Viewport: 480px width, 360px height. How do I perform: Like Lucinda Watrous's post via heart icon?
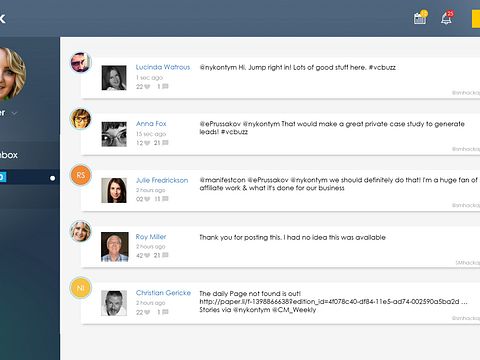[x=147, y=87]
